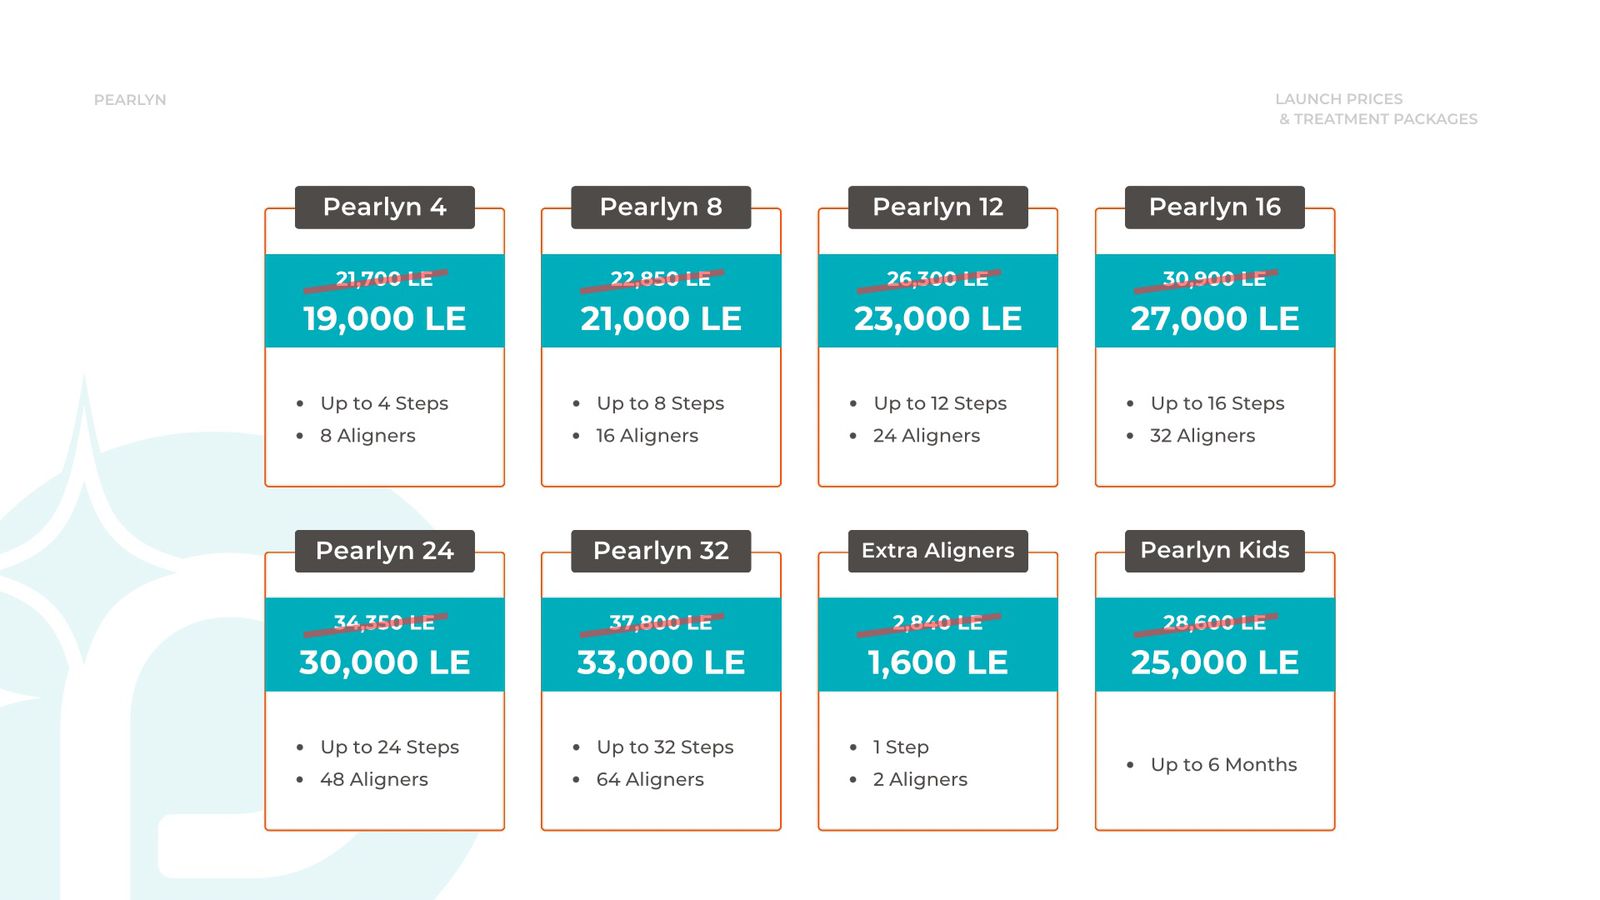Select the 30,000 LE price
Viewport: 1600px width, 900px height.
point(384,663)
